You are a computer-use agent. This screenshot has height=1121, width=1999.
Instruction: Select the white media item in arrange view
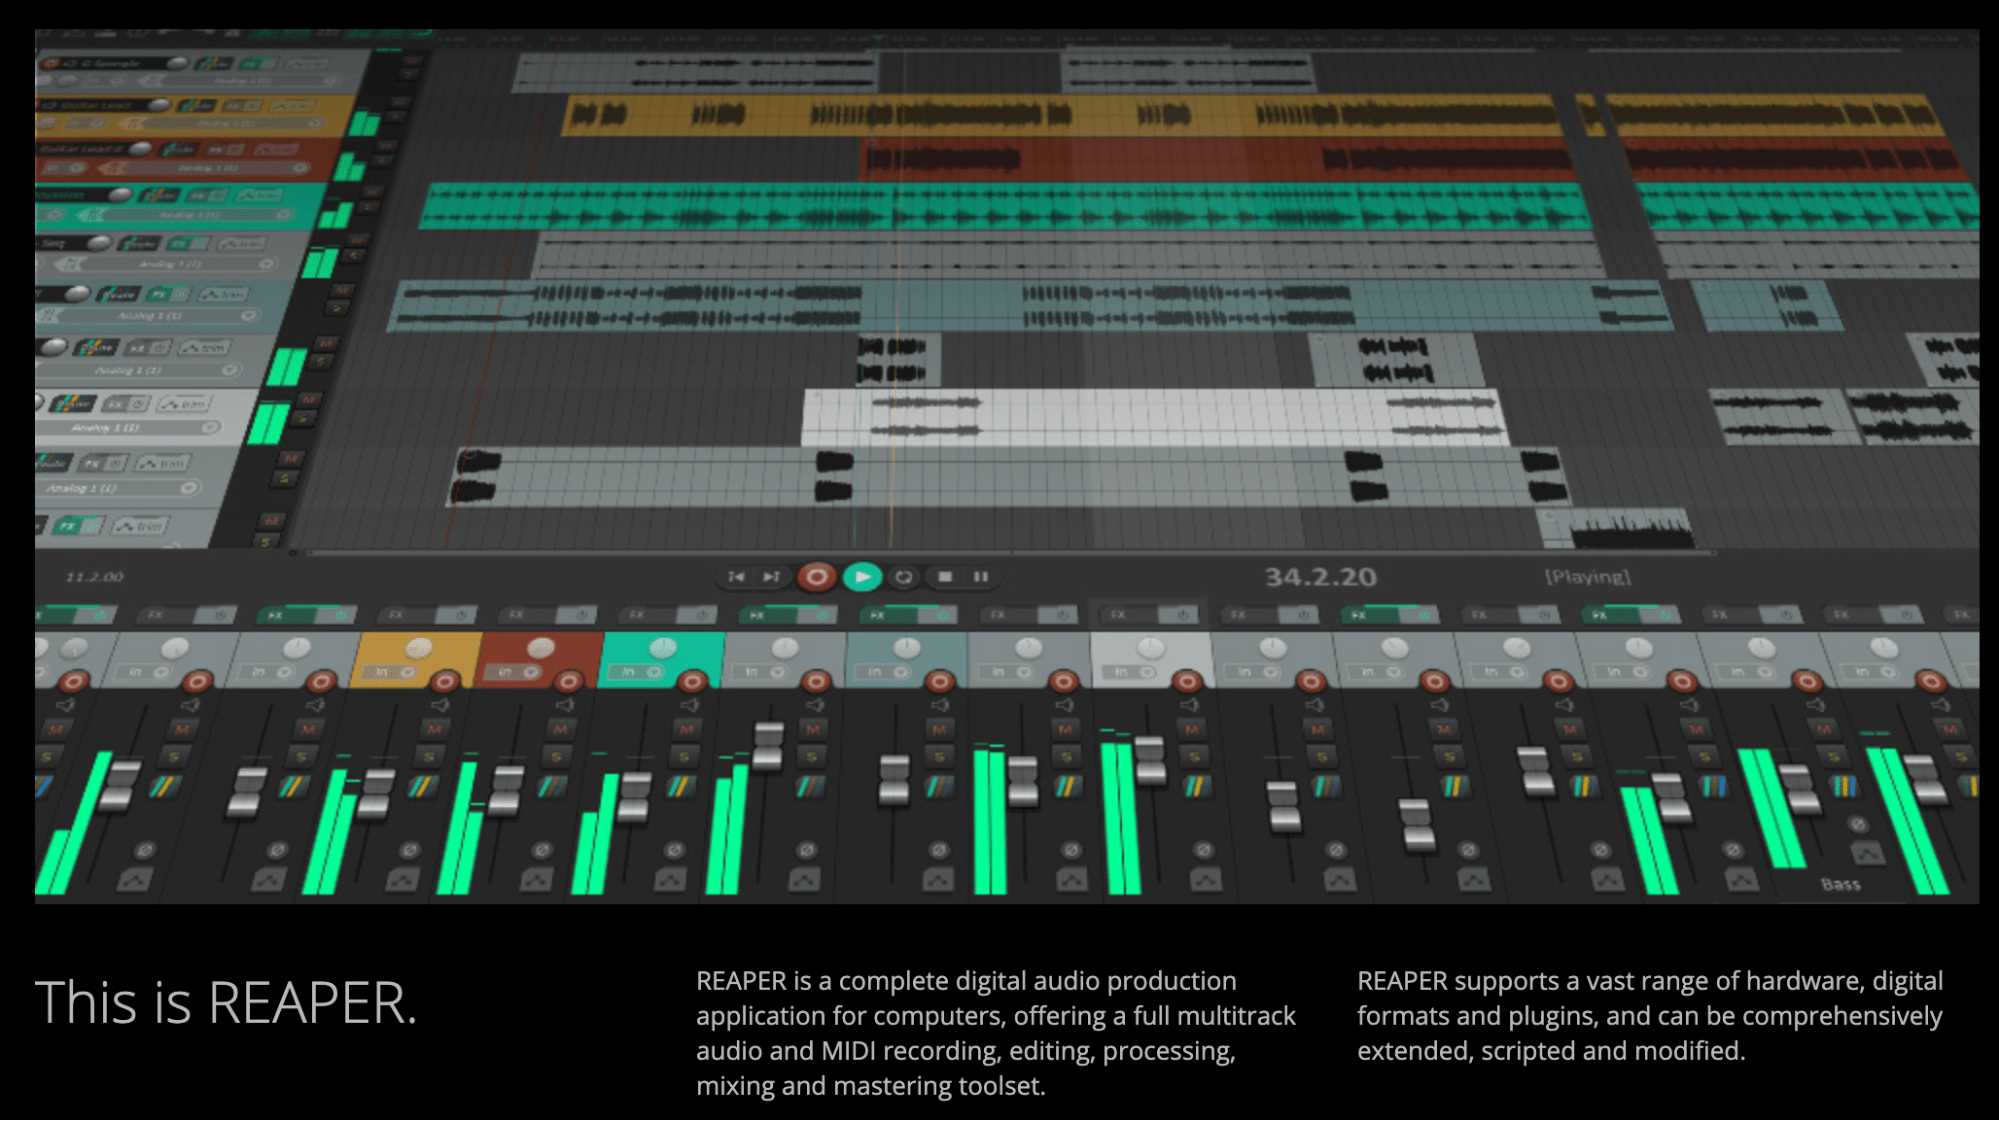pos(1154,417)
